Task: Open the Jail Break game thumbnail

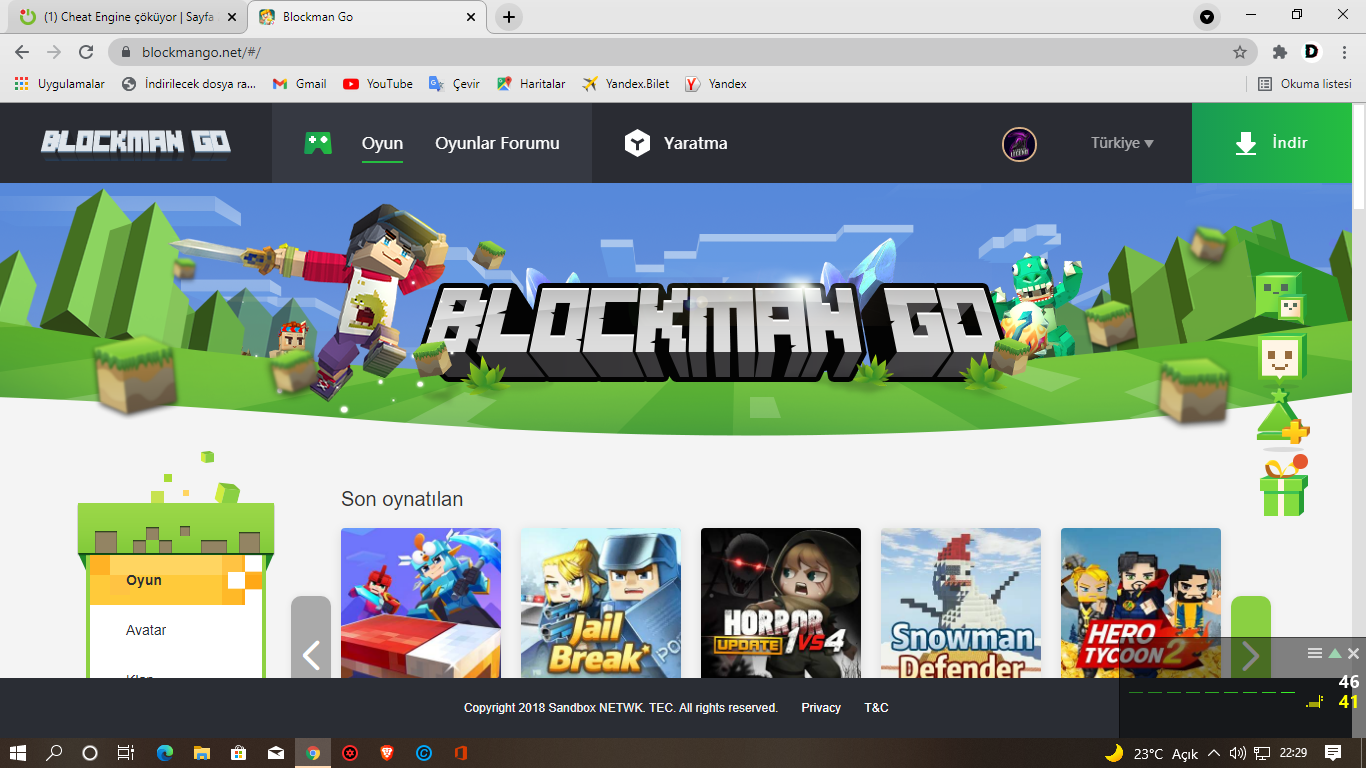Action: point(601,603)
